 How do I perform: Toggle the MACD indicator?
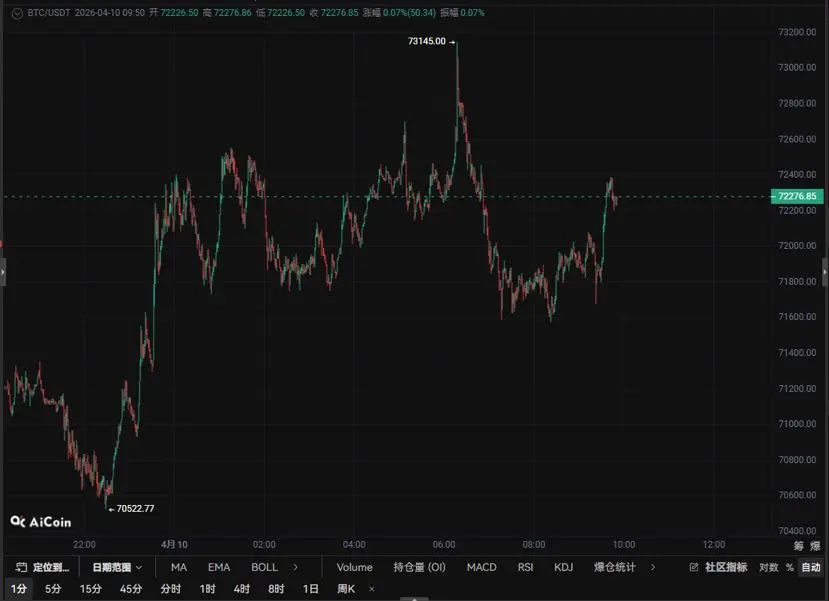[482, 567]
